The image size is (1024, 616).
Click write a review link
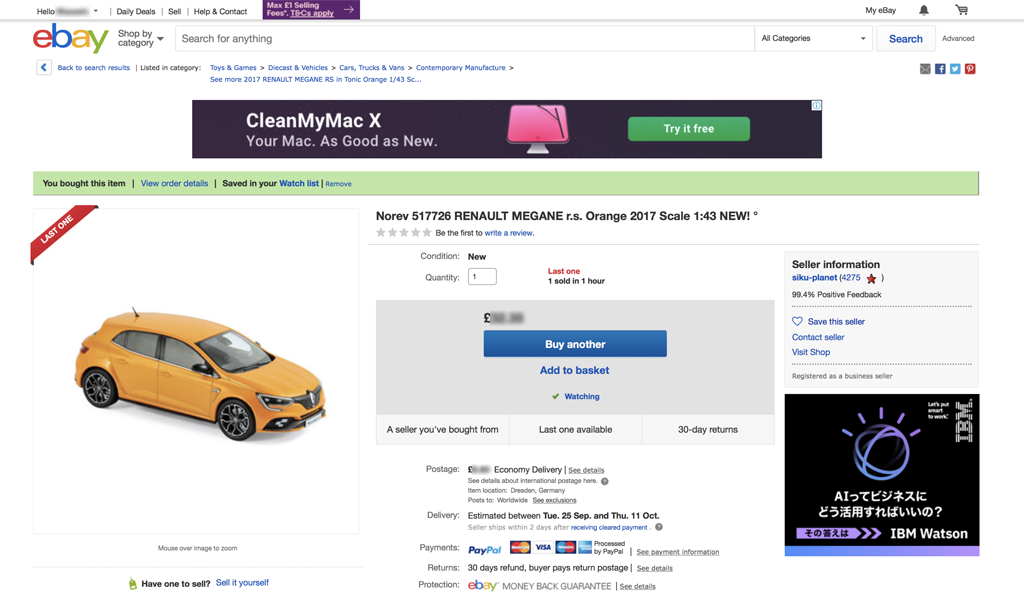tap(509, 233)
